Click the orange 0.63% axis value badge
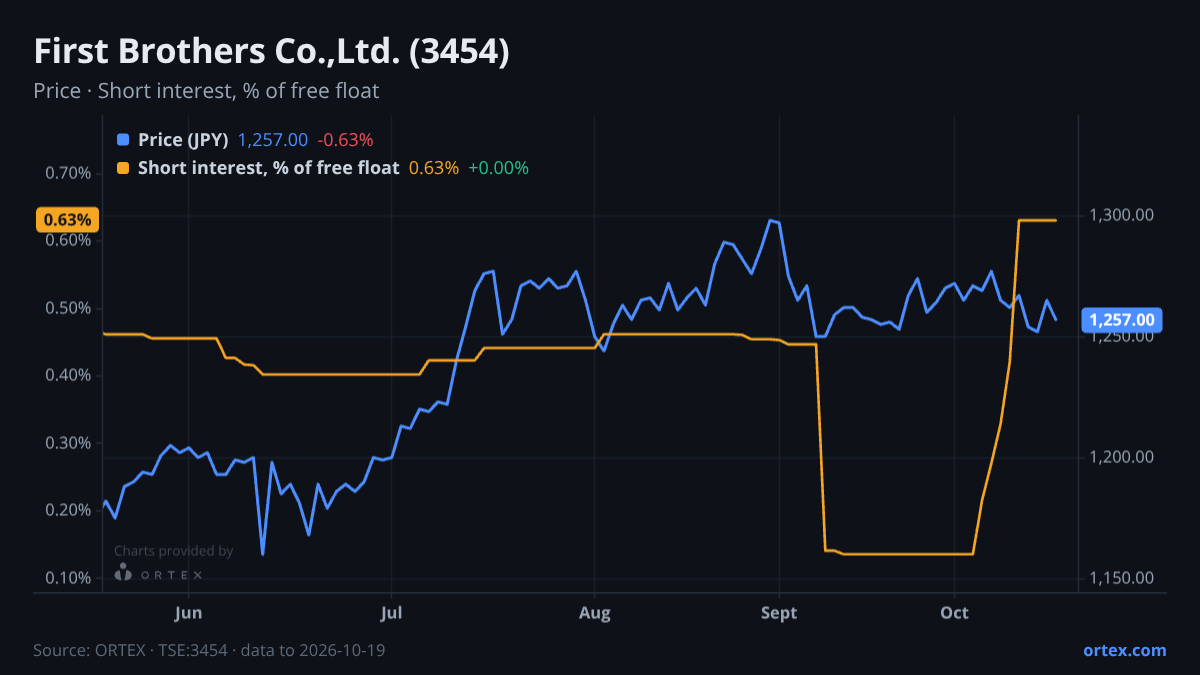Viewport: 1200px width, 675px height. (x=69, y=220)
